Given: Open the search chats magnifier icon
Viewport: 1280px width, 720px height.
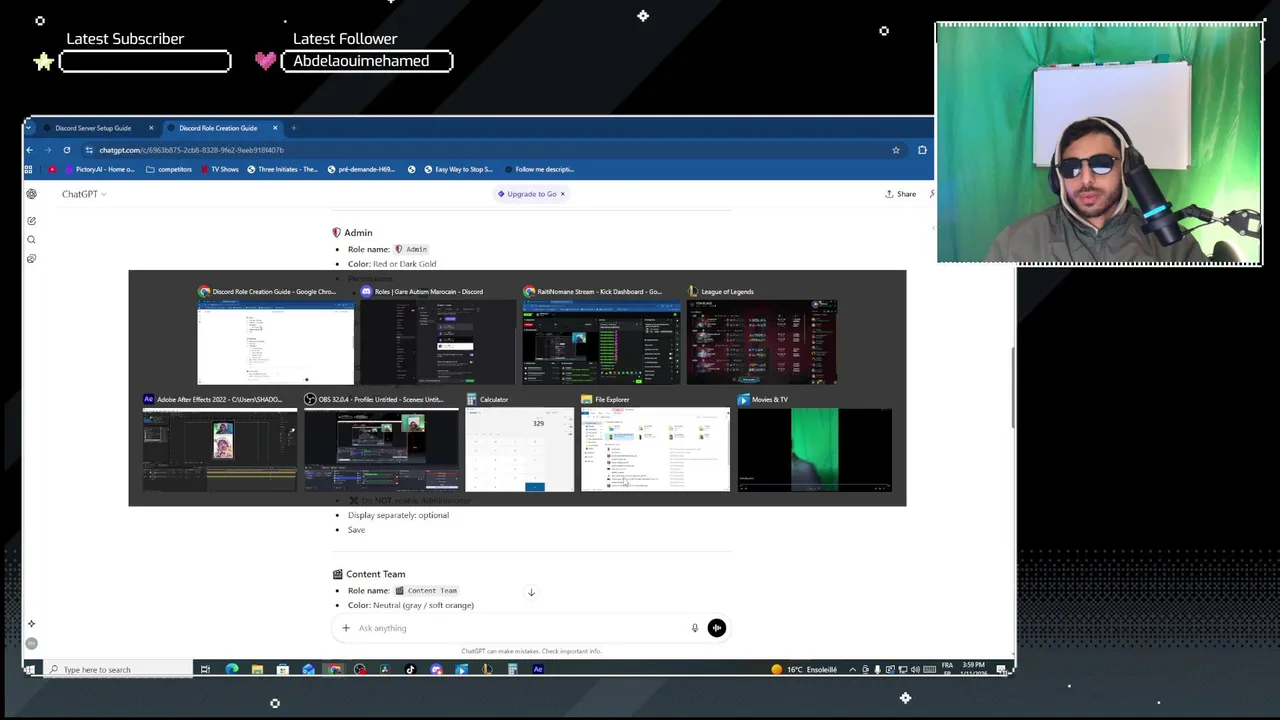Looking at the screenshot, I should pyautogui.click(x=31, y=240).
